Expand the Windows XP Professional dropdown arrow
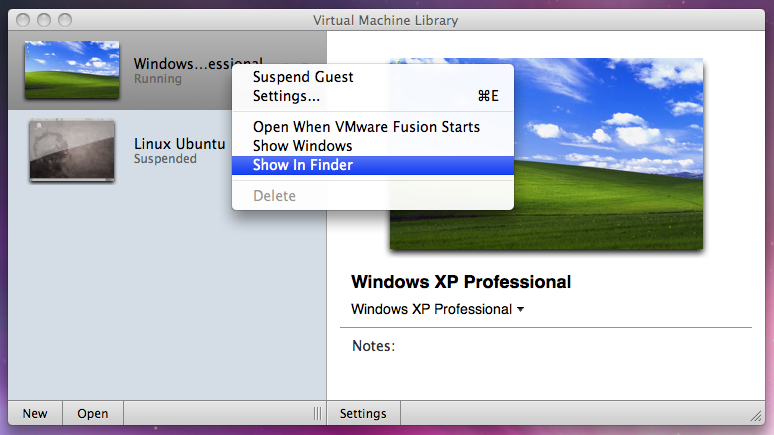Screen dimensions: 774x435 520,310
